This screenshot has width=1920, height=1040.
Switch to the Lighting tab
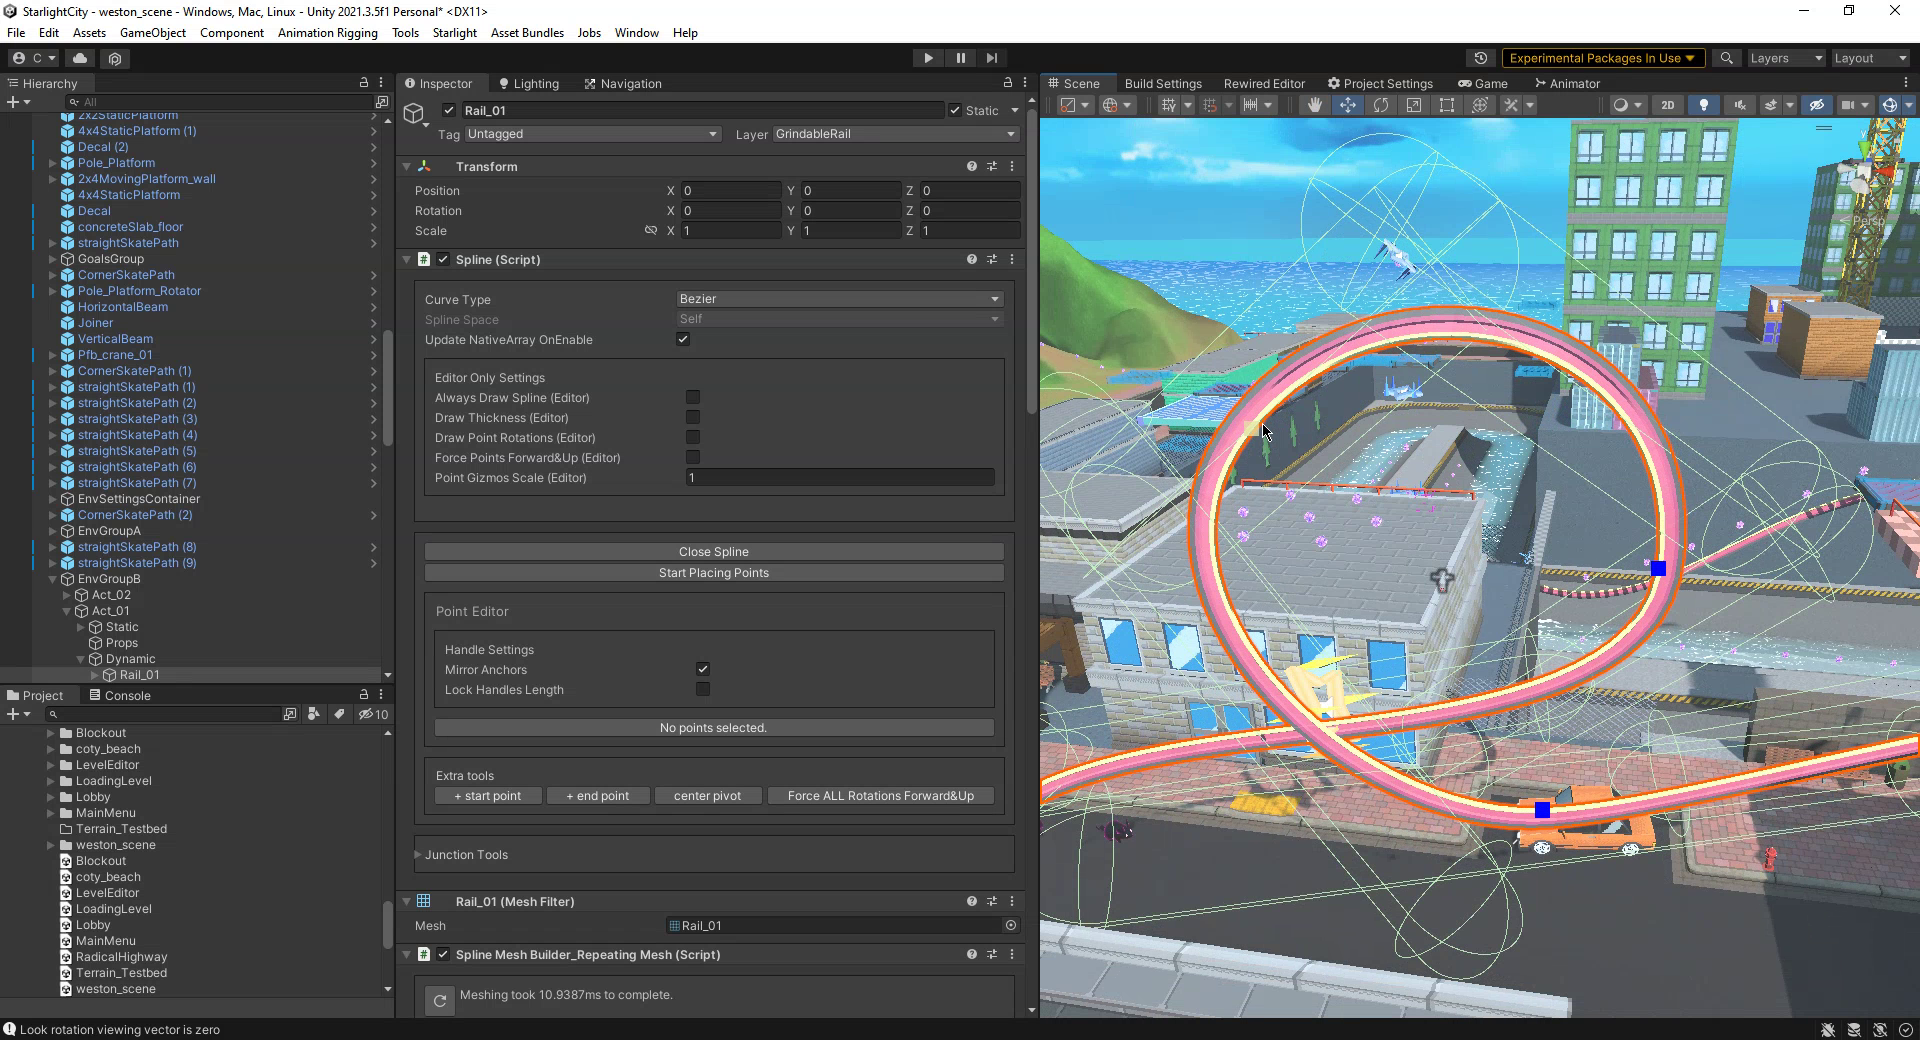[x=529, y=83]
